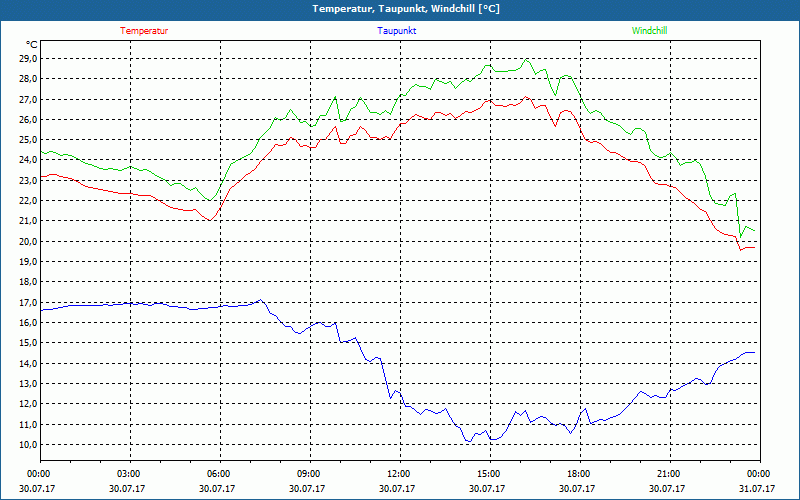Click the 27,0 y-axis value
The height and width of the screenshot is (500, 800).
pos(28,99)
